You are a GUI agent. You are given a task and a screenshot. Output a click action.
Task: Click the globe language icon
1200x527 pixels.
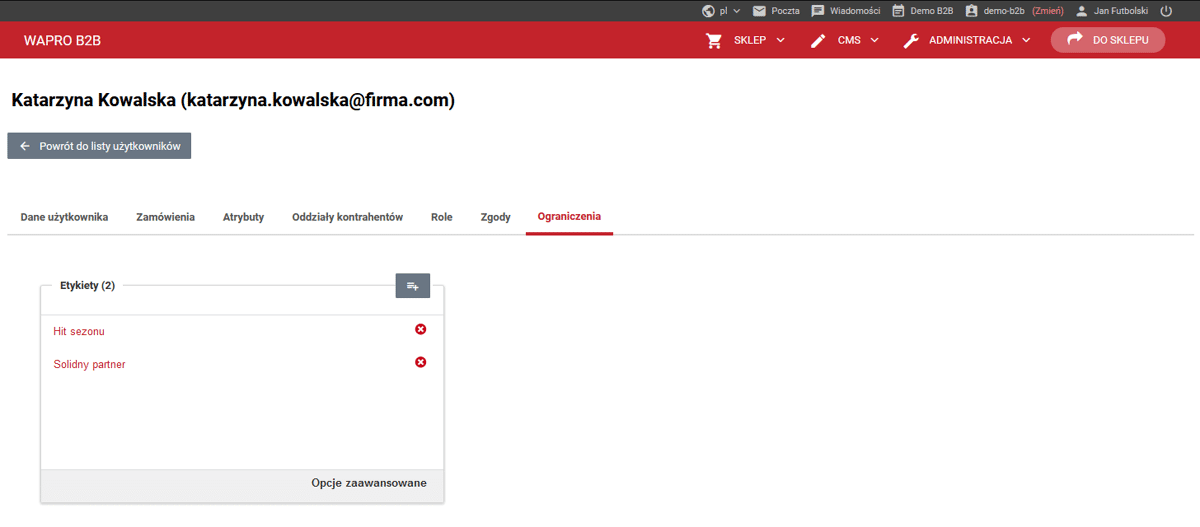[x=709, y=11]
